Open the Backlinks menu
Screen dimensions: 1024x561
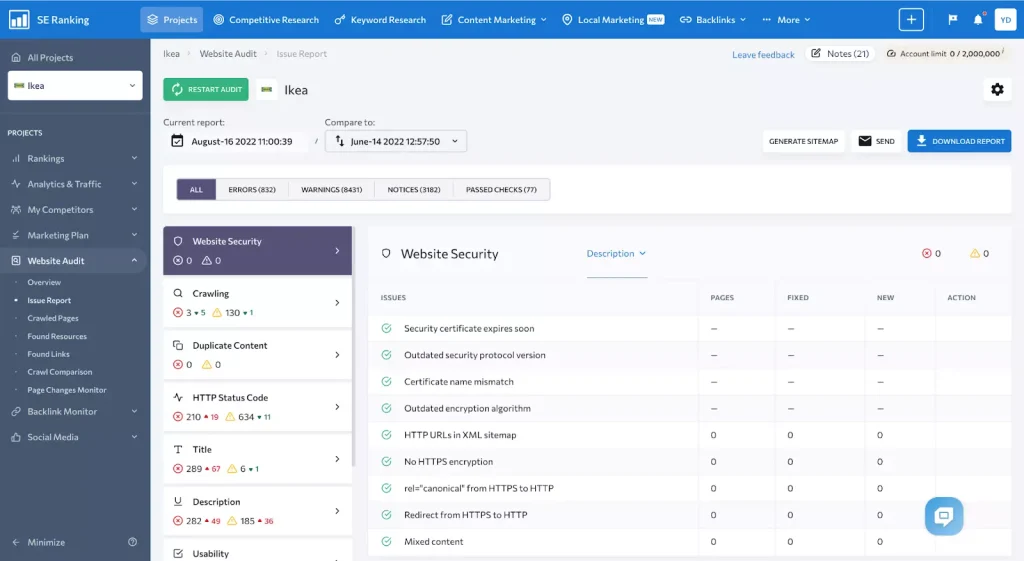pos(712,20)
